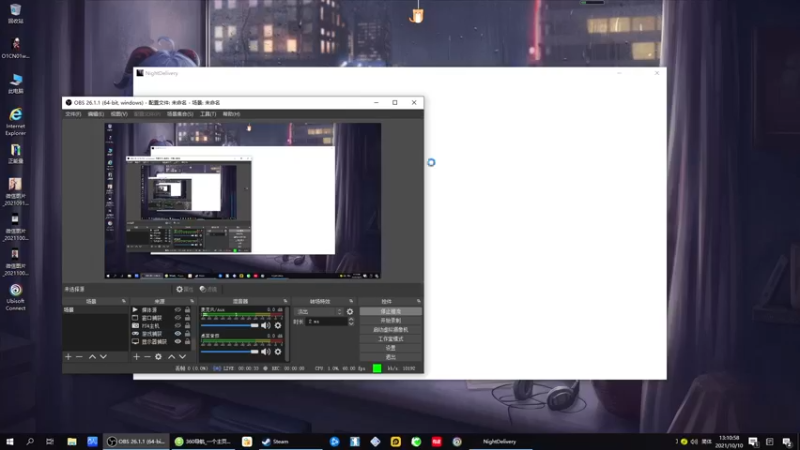Open taskbar search magnifier

tap(30, 442)
